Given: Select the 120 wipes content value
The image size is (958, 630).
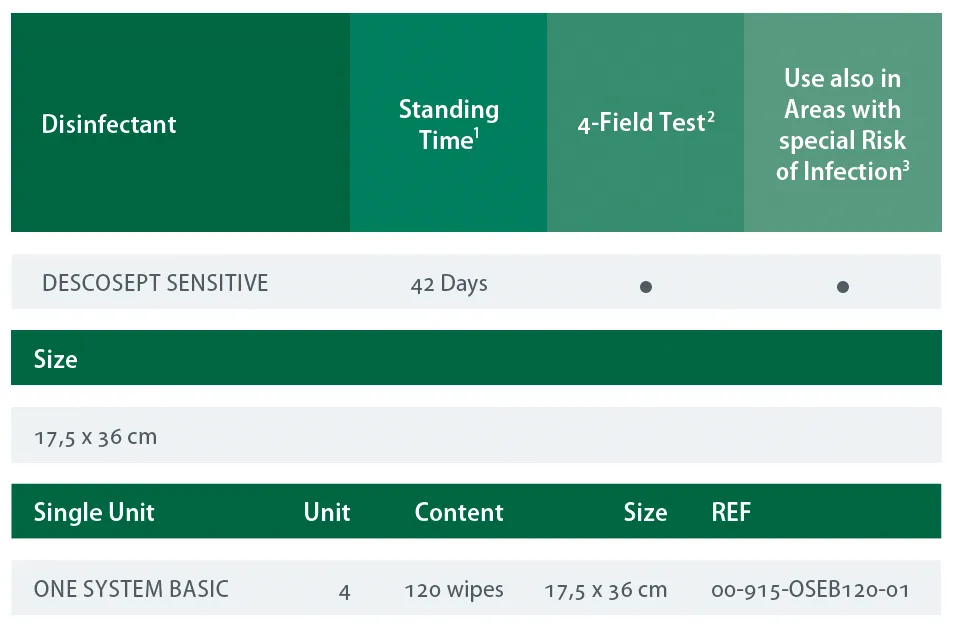Looking at the screenshot, I should pos(454,589).
